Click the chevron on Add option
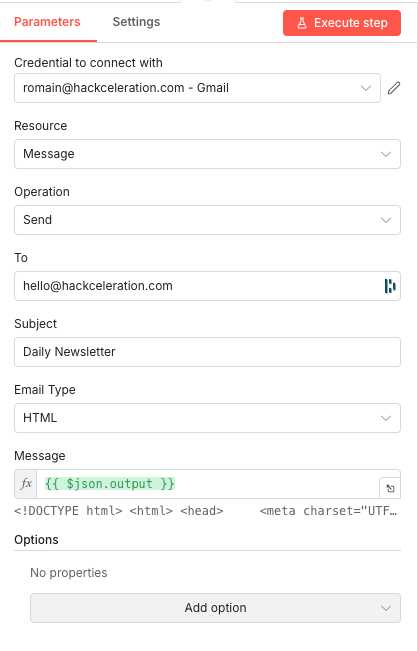Image resolution: width=418 pixels, height=651 pixels. click(386, 608)
